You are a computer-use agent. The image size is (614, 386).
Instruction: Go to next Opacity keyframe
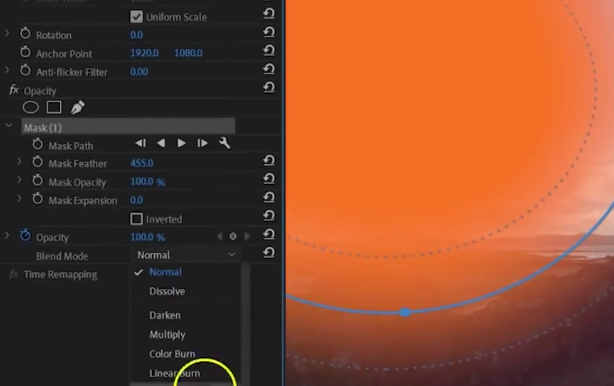[x=247, y=236]
